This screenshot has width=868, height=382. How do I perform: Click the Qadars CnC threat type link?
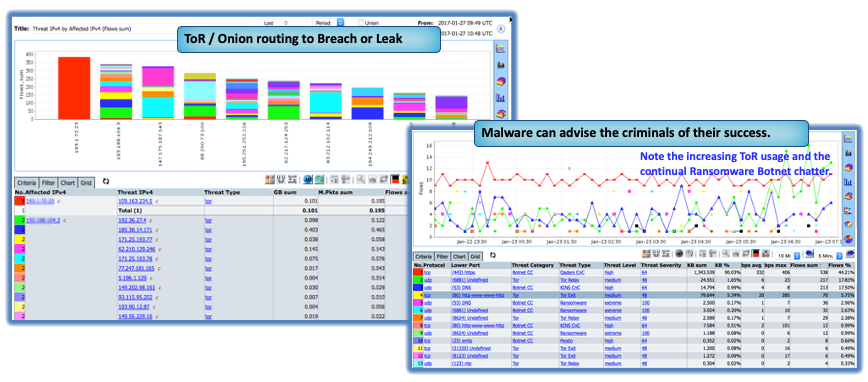(x=571, y=272)
